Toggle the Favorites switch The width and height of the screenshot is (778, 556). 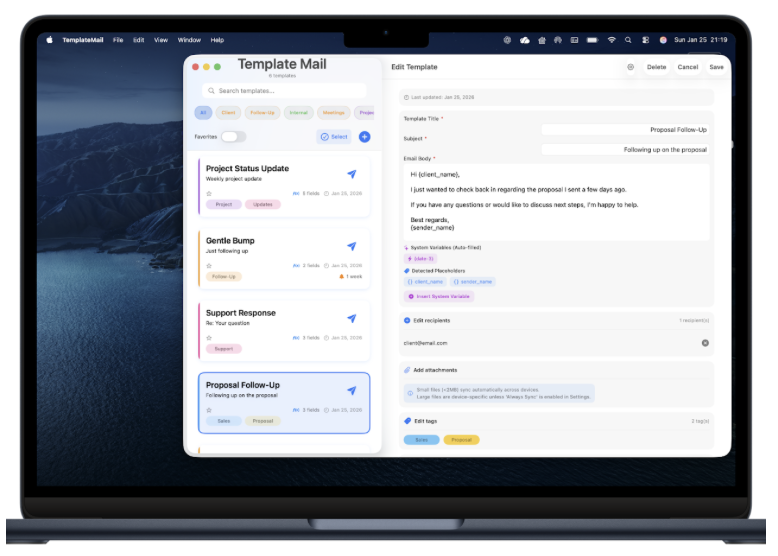tap(233, 137)
